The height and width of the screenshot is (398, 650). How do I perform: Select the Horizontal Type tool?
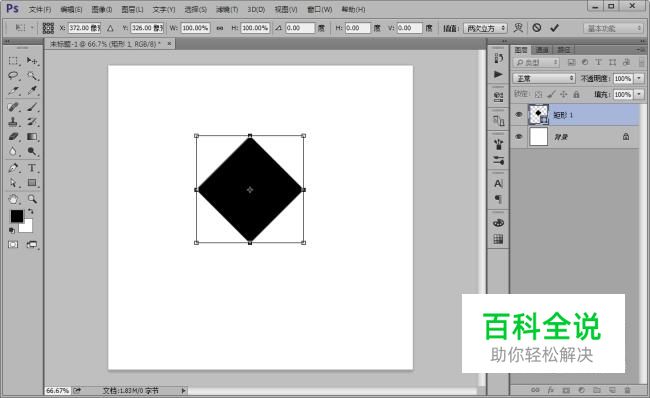click(32, 168)
